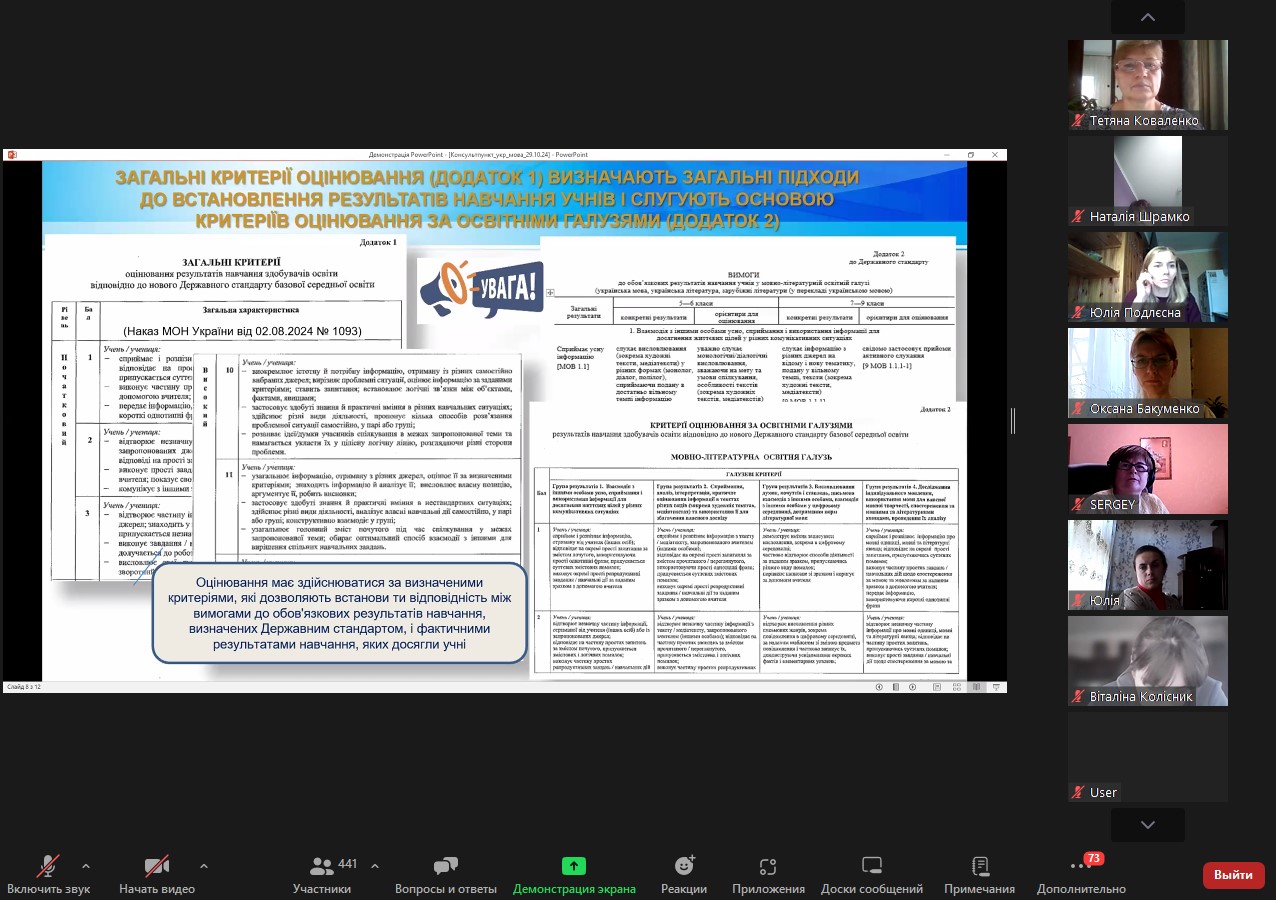Image resolution: width=1276 pixels, height=900 pixels.
Task: Expand participants options arrow beside Участники
Action: [375, 866]
